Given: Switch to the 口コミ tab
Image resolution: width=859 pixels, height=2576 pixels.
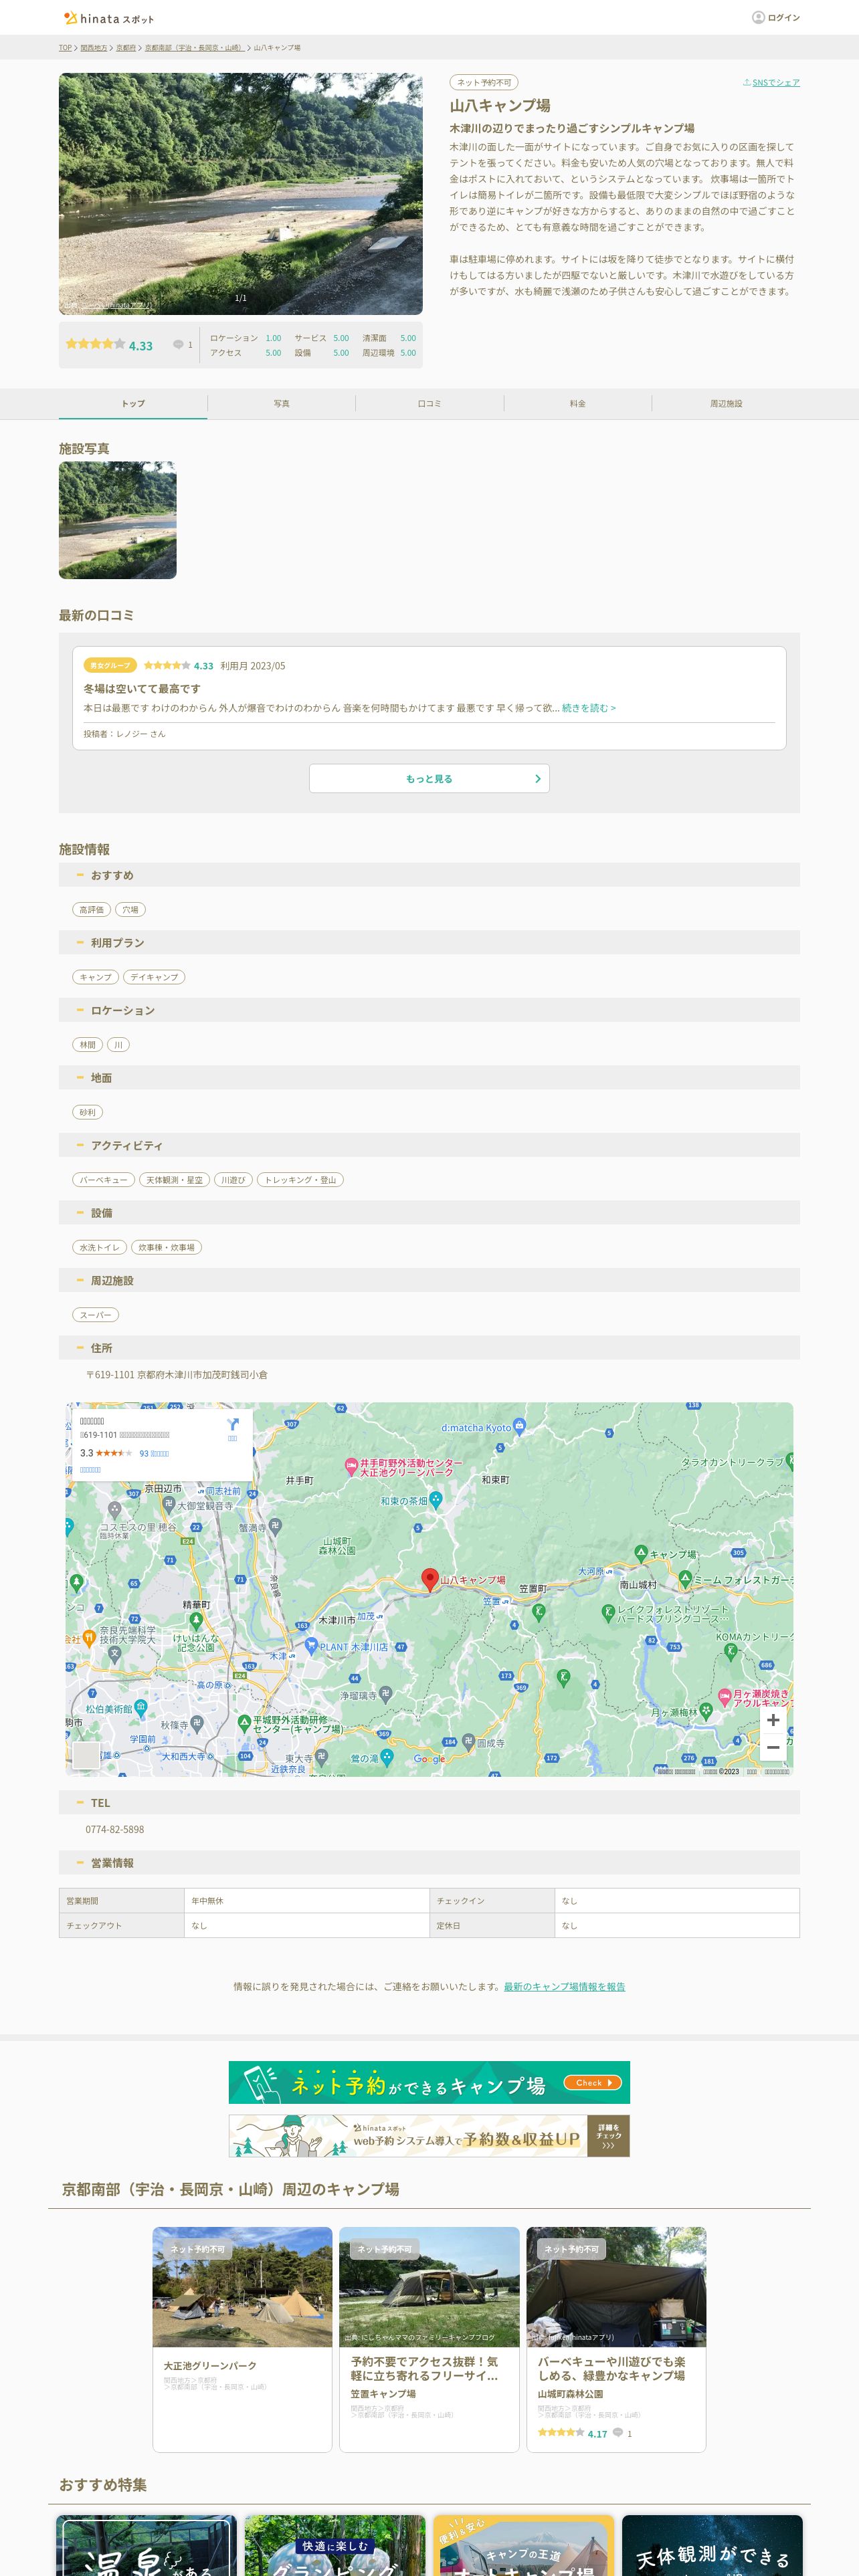Looking at the screenshot, I should [429, 403].
